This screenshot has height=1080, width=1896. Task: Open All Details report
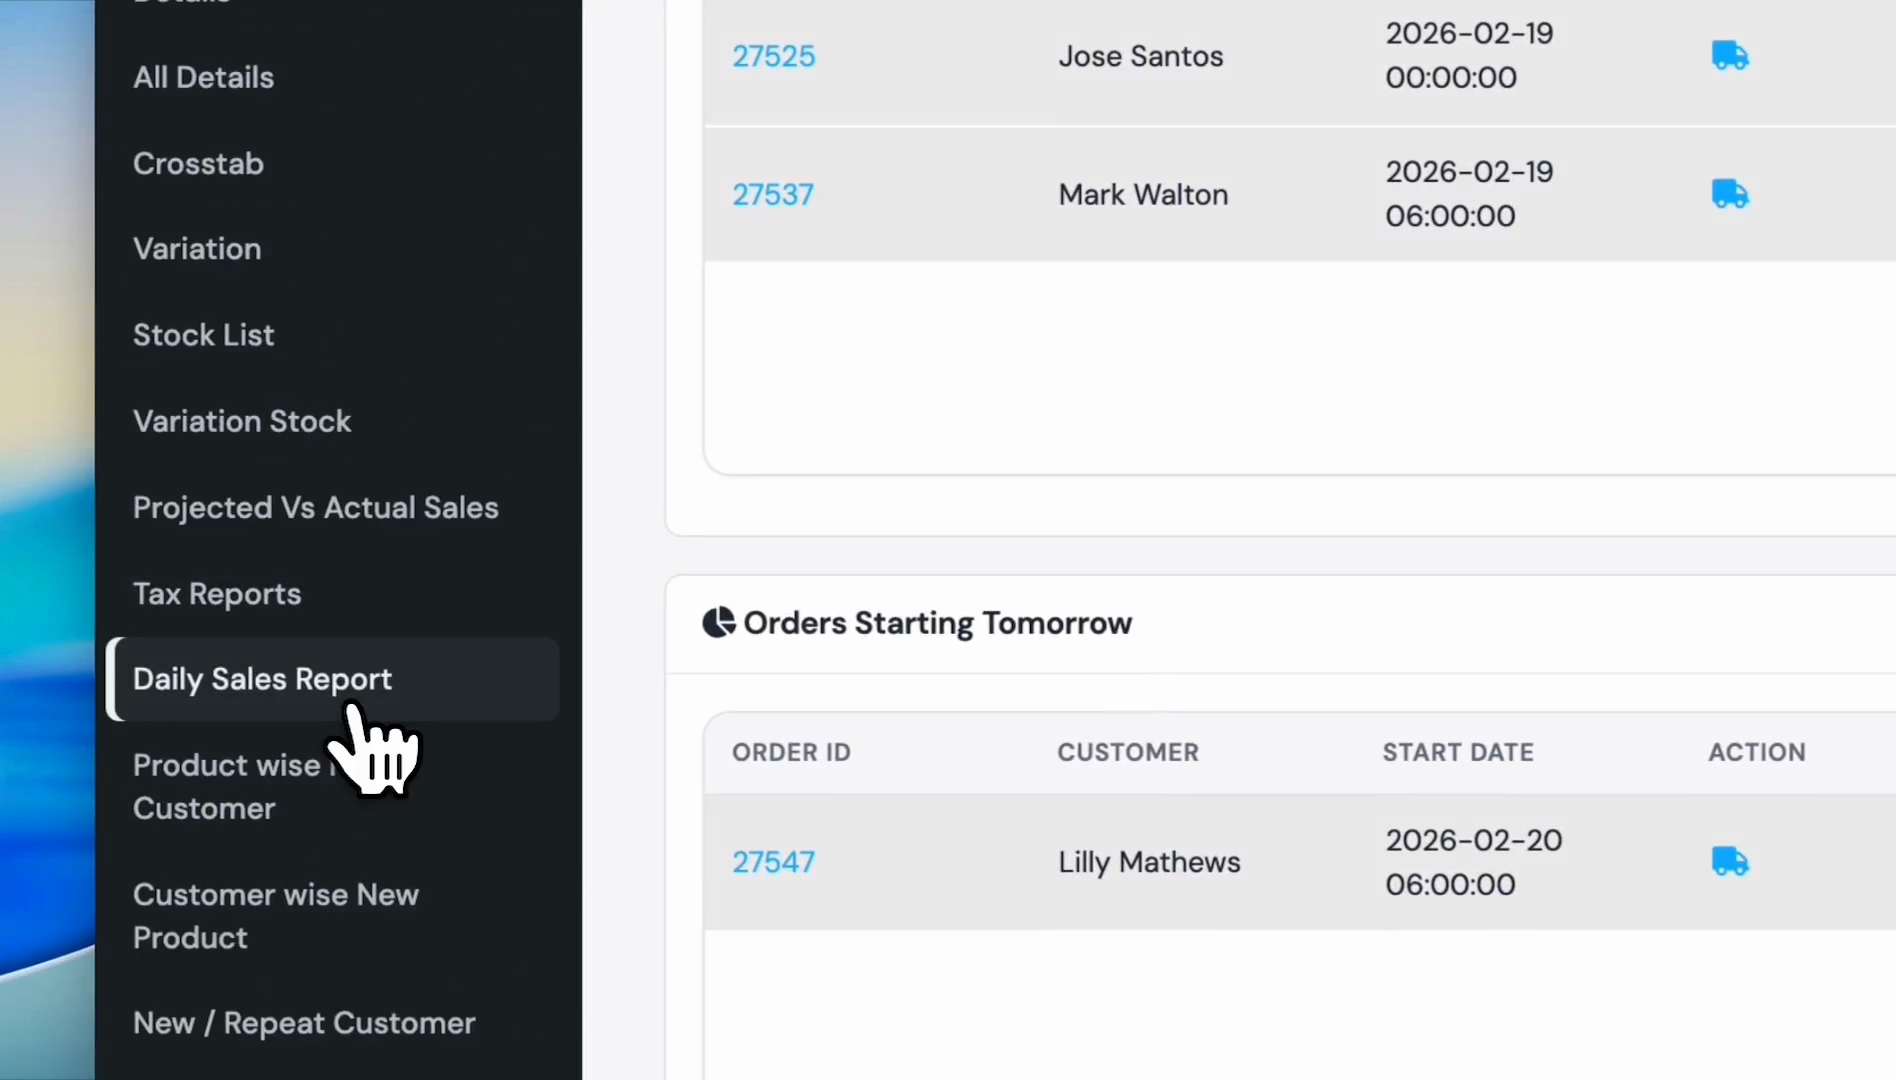click(203, 77)
